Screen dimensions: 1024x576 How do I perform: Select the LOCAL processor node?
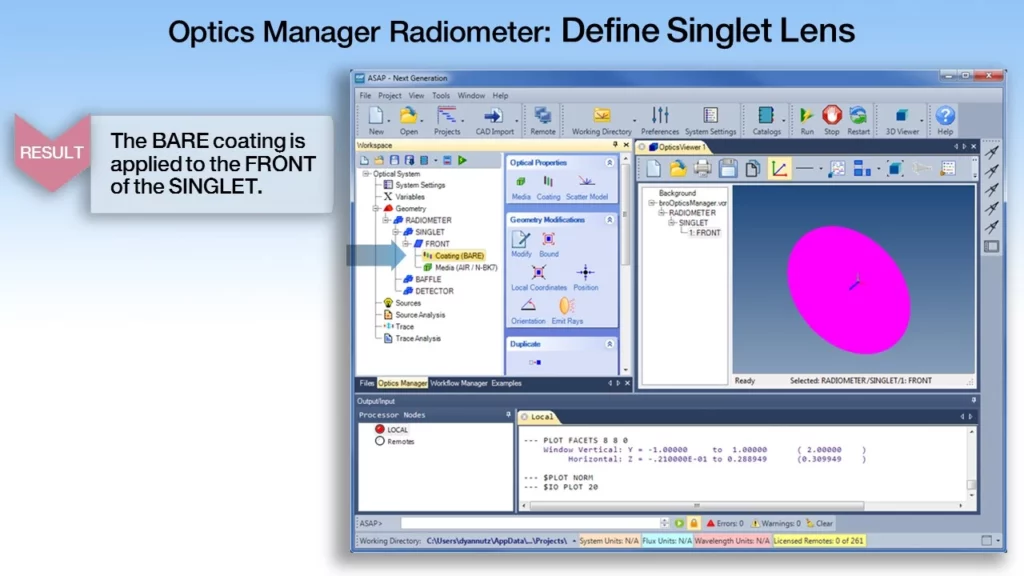[381, 429]
